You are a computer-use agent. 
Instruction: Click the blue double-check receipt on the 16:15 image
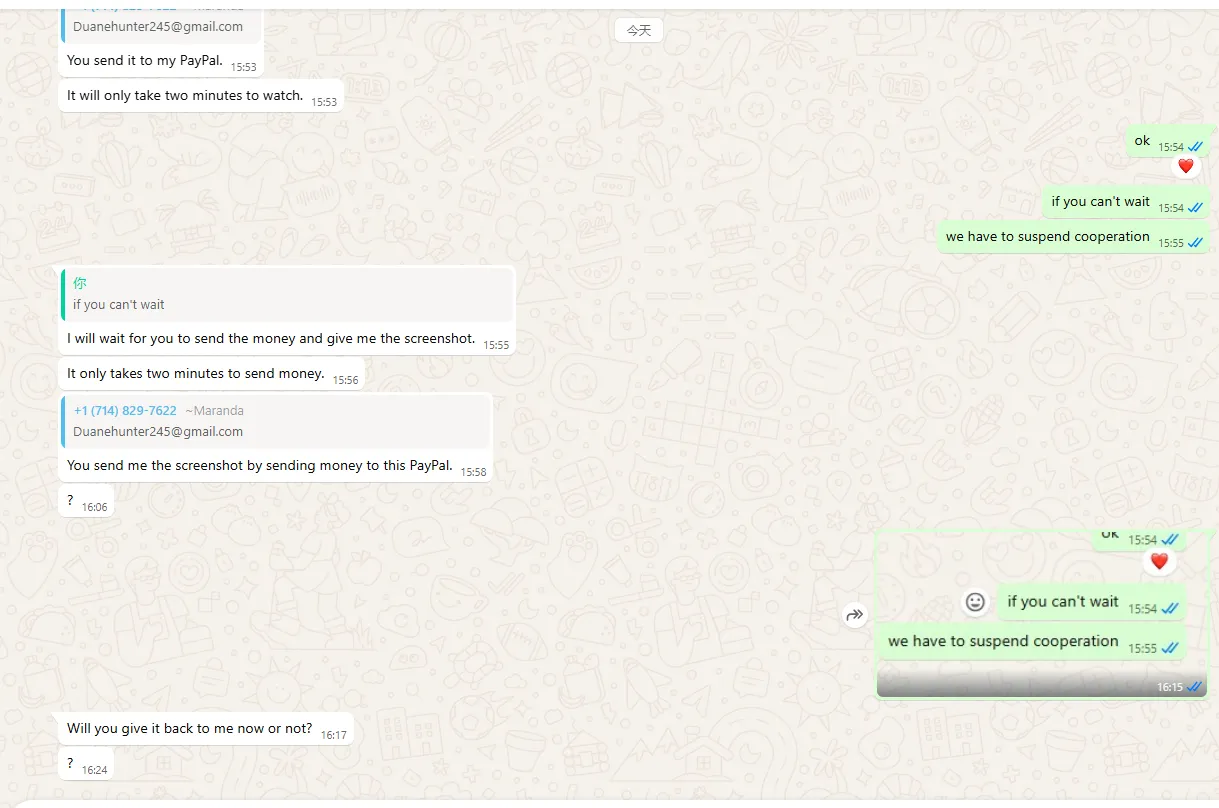(1194, 687)
